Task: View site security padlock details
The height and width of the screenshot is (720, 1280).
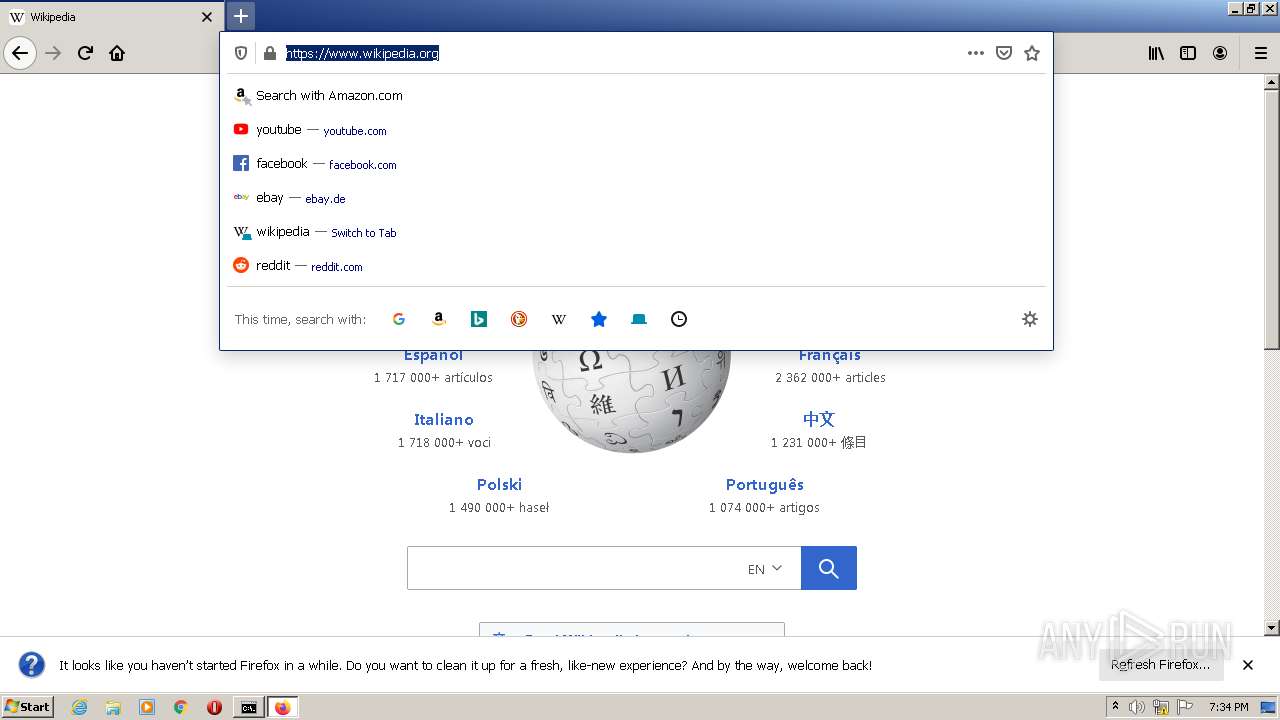Action: (269, 53)
